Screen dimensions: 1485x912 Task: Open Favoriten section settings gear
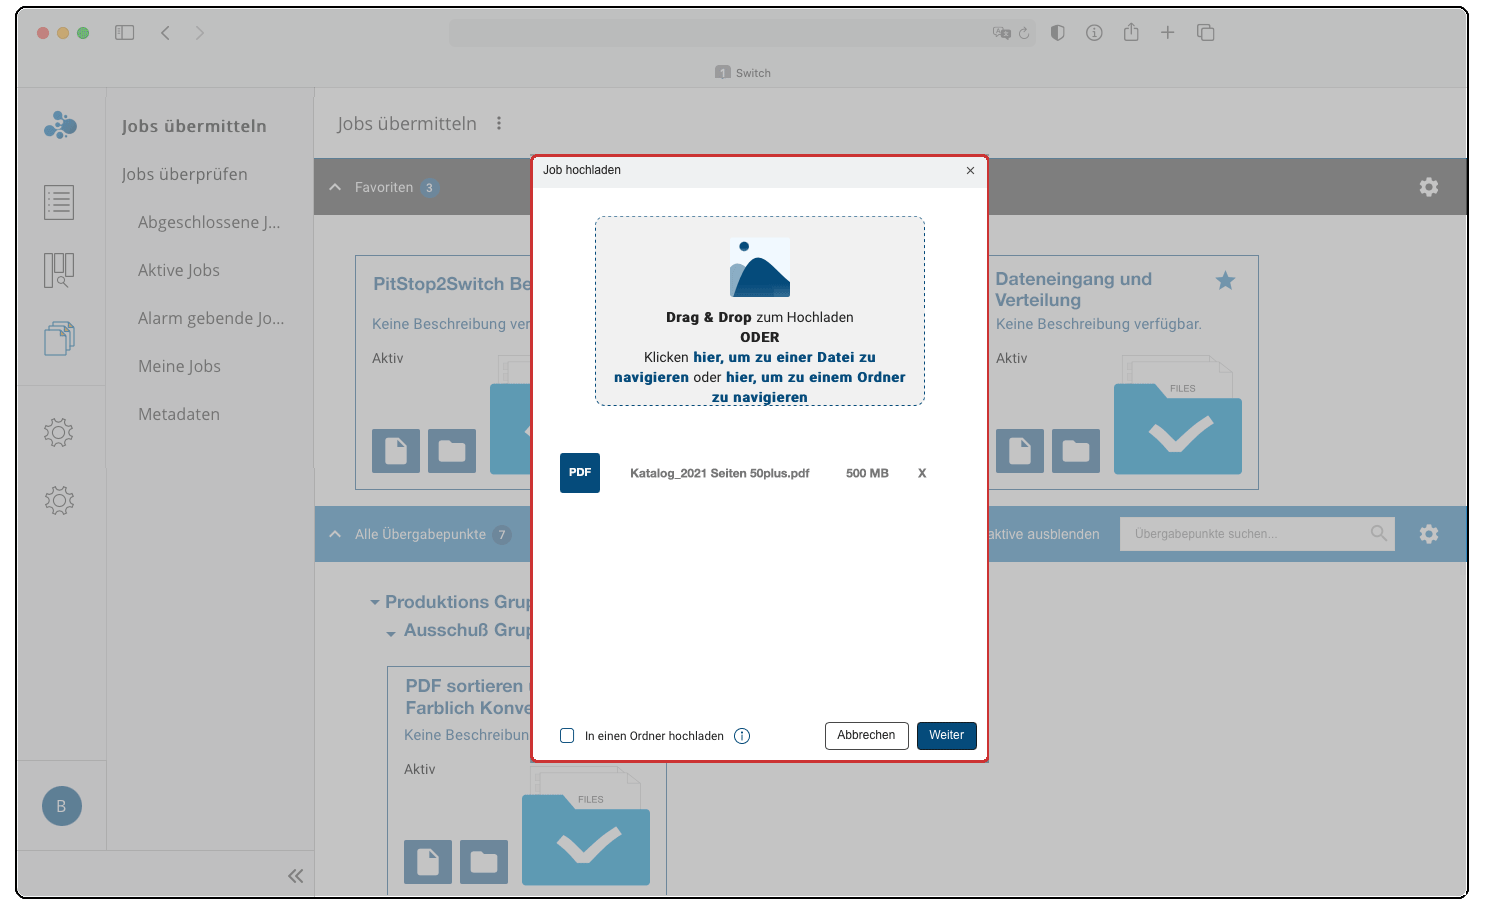[x=1429, y=187]
